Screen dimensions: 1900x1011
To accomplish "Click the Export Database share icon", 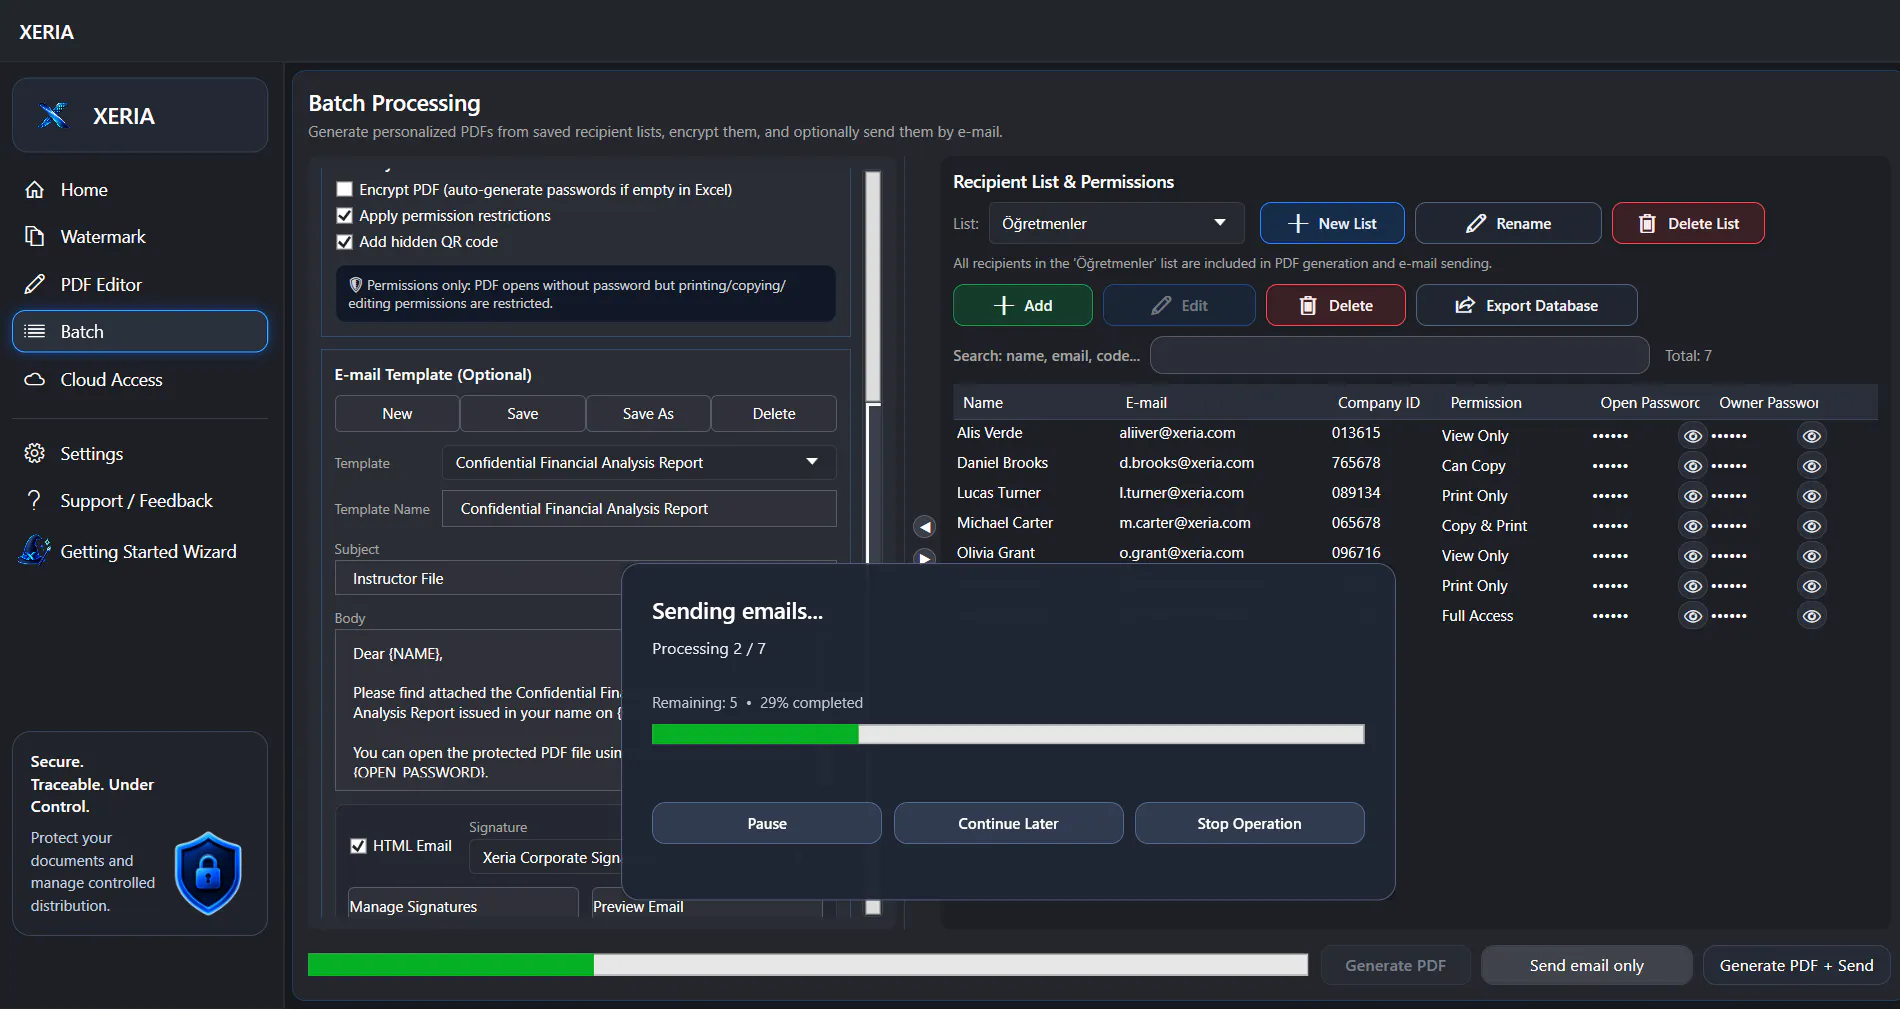I will (1465, 306).
